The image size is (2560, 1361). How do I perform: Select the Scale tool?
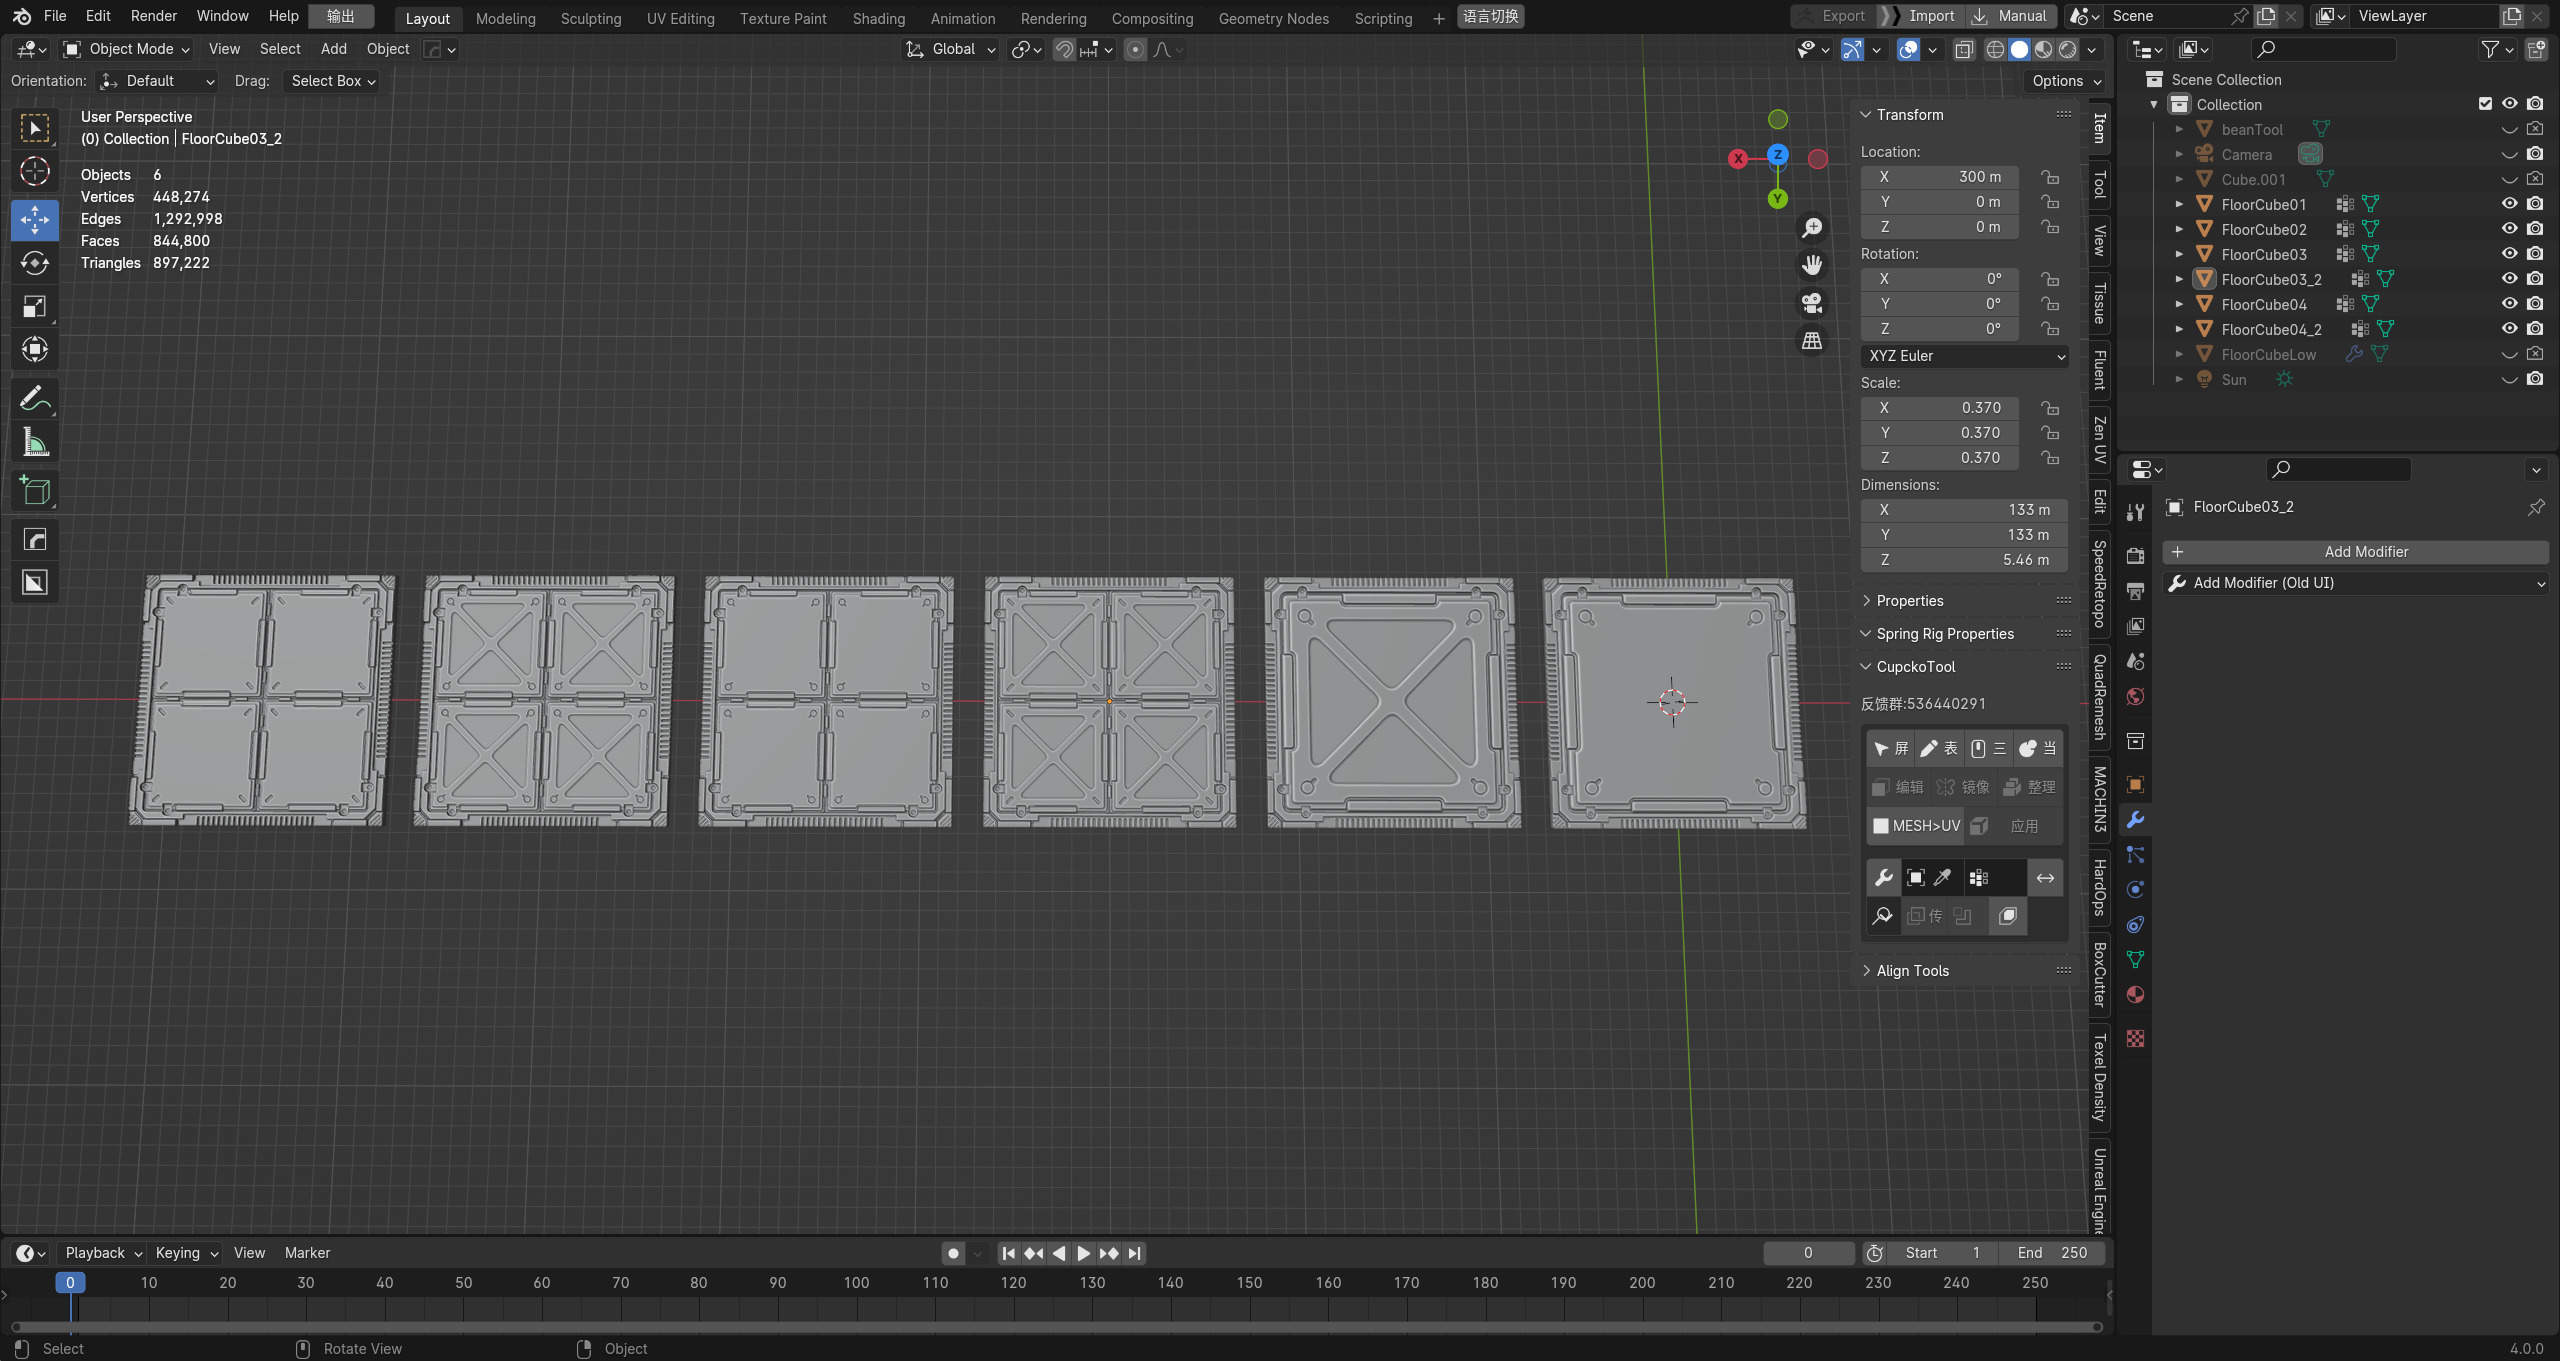[35, 306]
